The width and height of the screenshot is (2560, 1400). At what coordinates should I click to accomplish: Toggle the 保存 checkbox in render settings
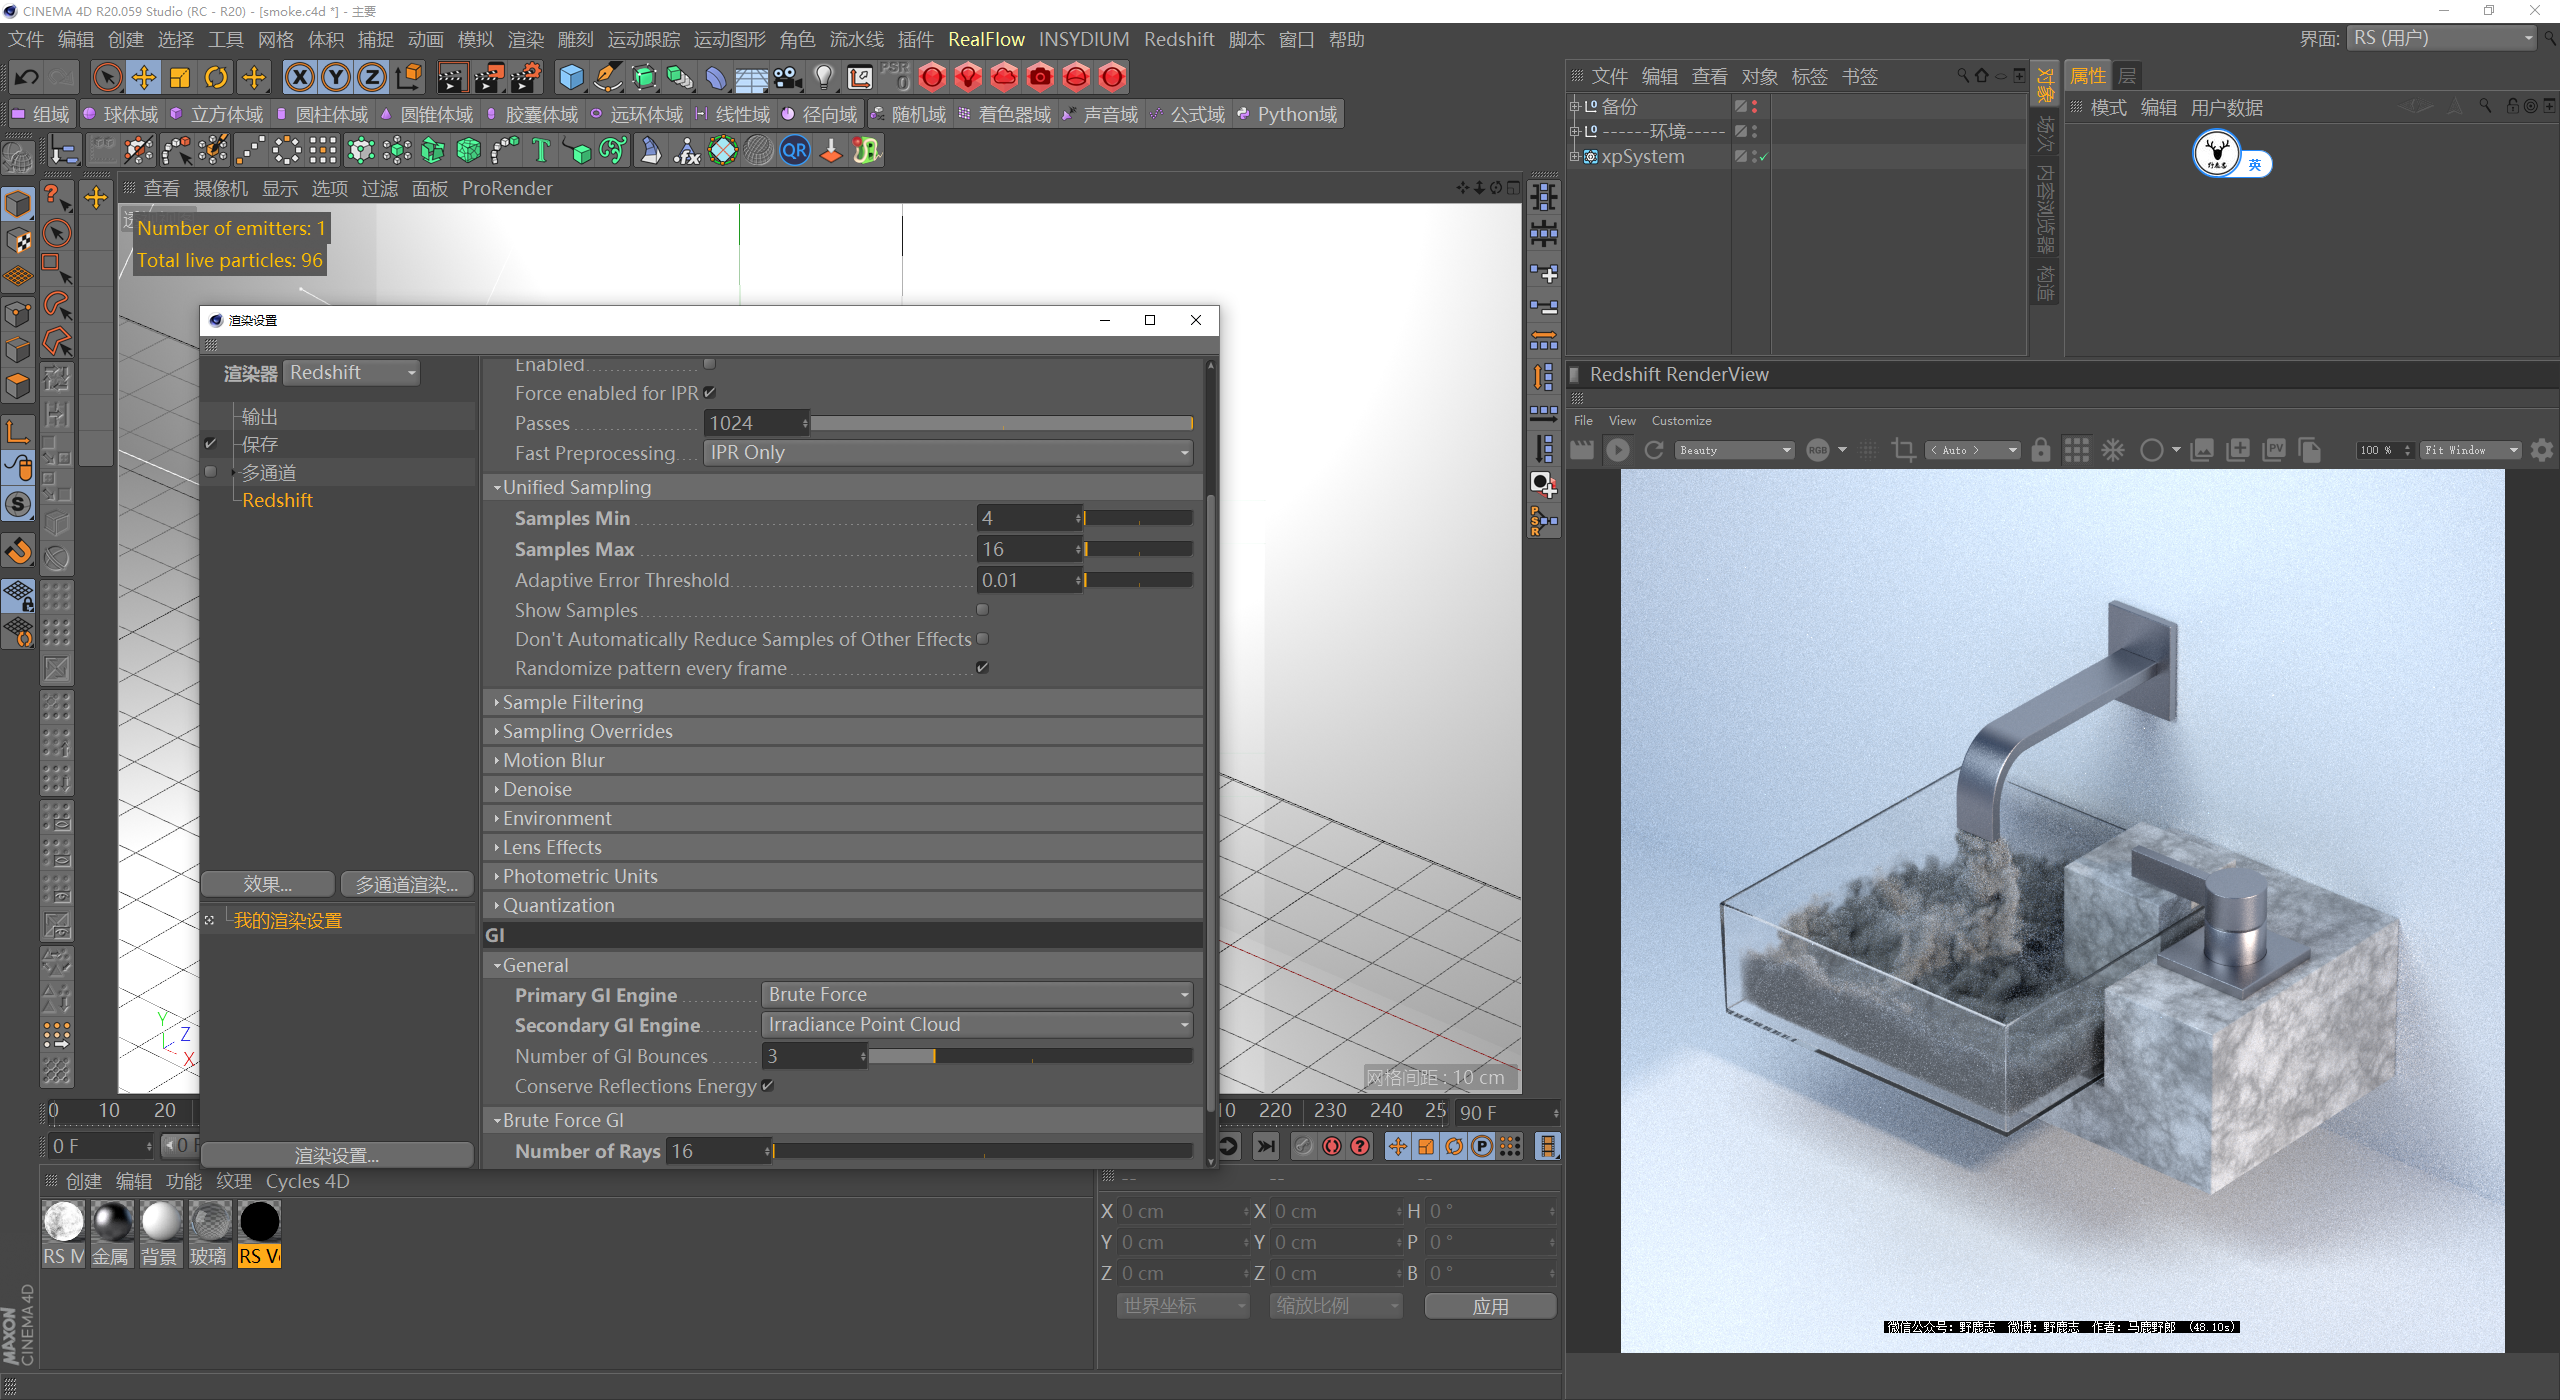(x=210, y=443)
